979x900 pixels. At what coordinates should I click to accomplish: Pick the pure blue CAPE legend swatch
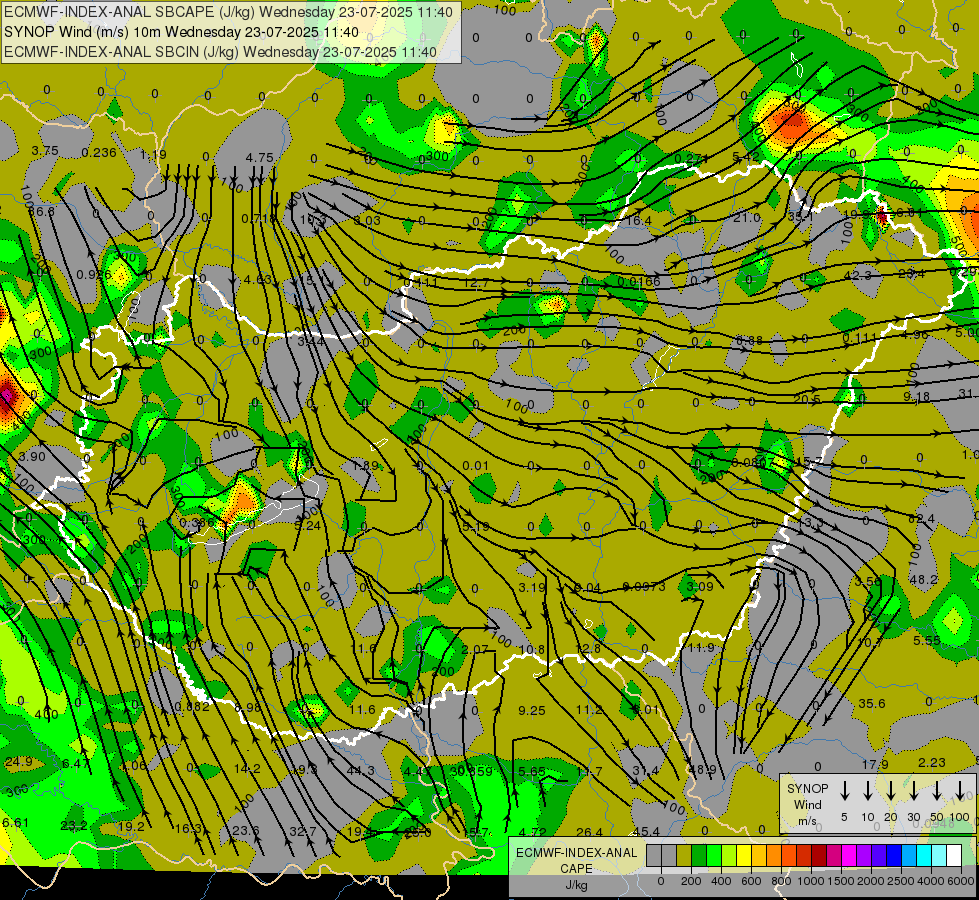(x=893, y=856)
